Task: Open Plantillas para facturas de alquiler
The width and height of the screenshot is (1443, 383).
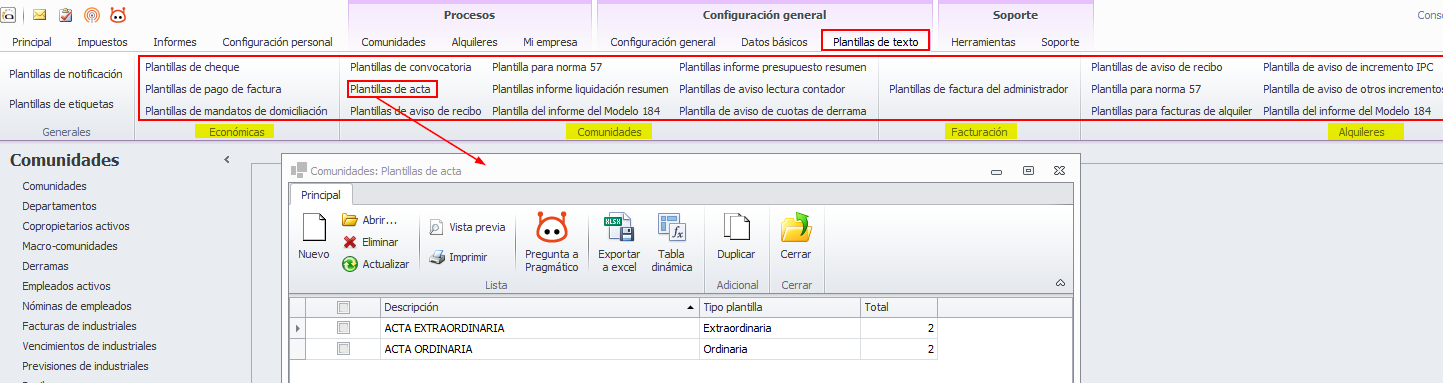Action: pyautogui.click(x=1171, y=111)
